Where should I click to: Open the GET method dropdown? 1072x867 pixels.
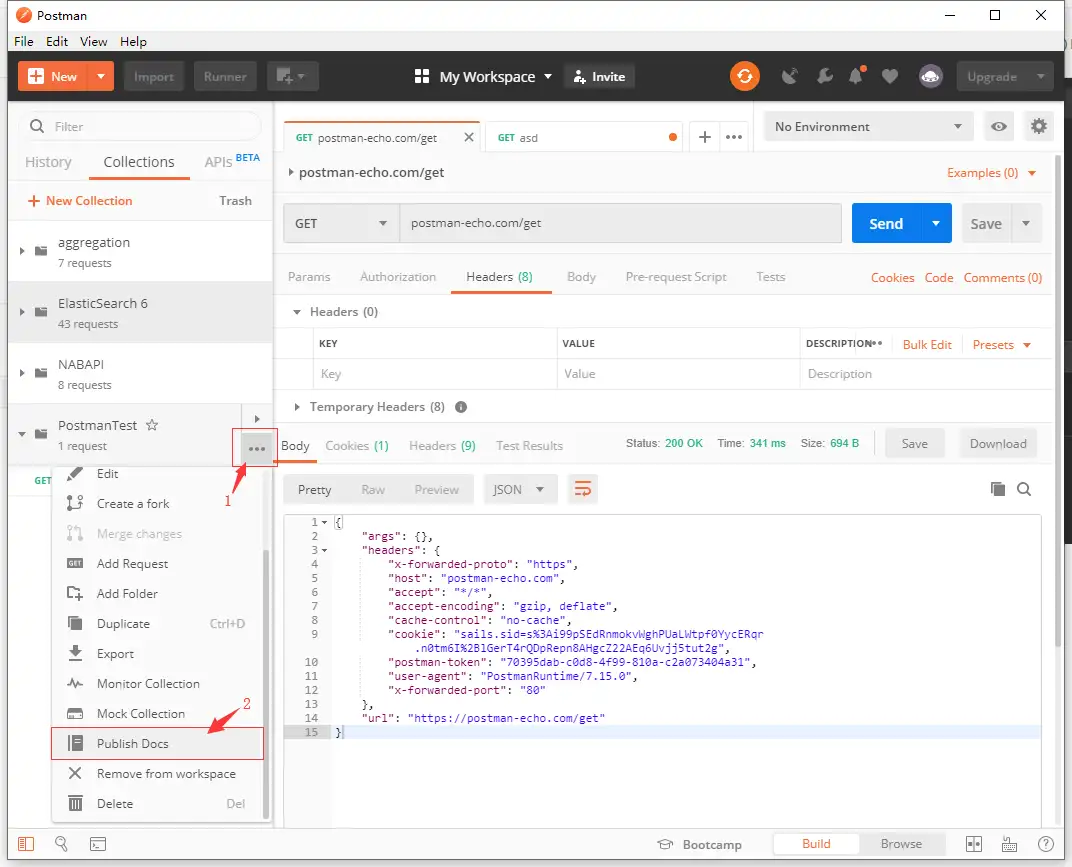click(340, 224)
